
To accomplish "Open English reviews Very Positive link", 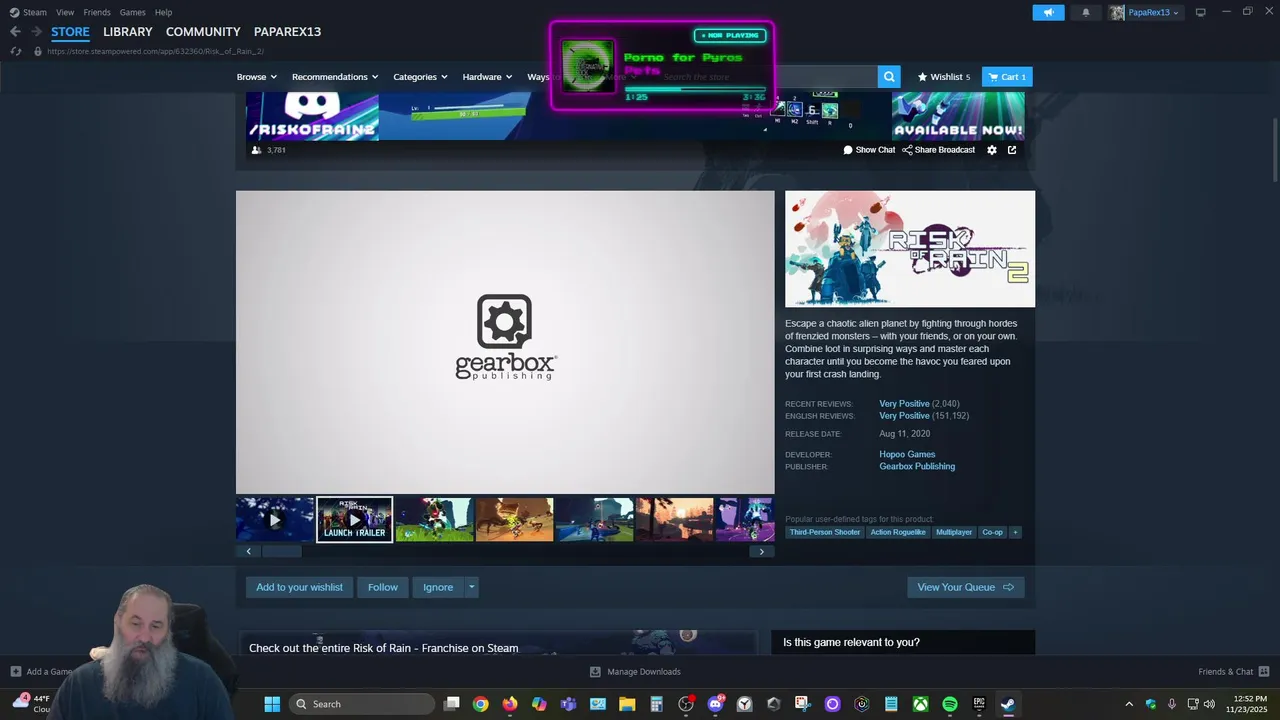I will 904,416.
